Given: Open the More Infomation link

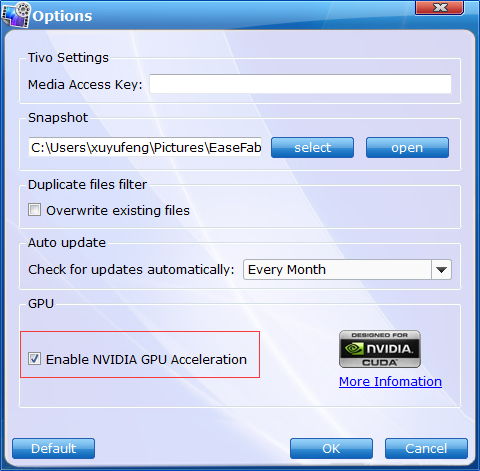Looking at the screenshot, I should (x=390, y=381).
